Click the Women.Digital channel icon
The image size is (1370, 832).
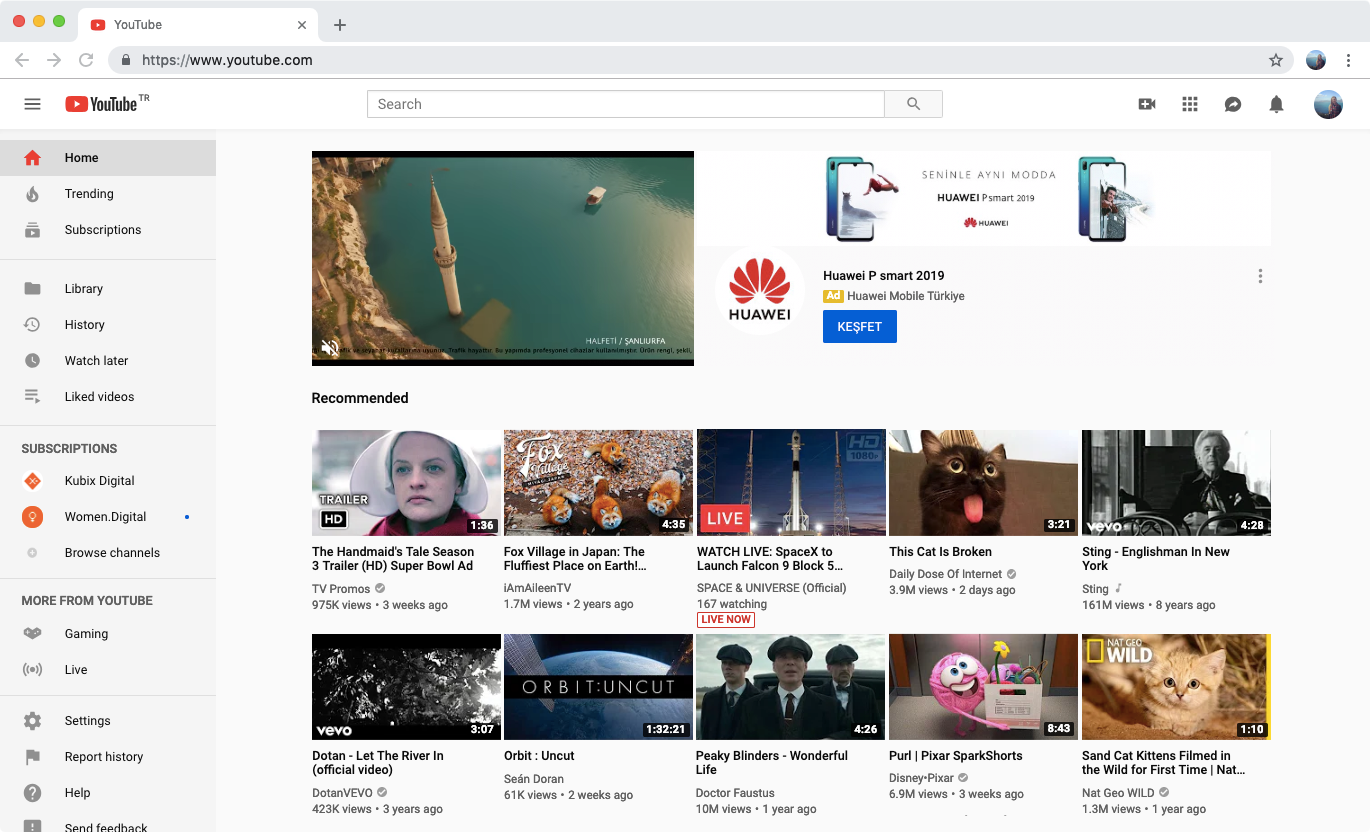click(32, 517)
